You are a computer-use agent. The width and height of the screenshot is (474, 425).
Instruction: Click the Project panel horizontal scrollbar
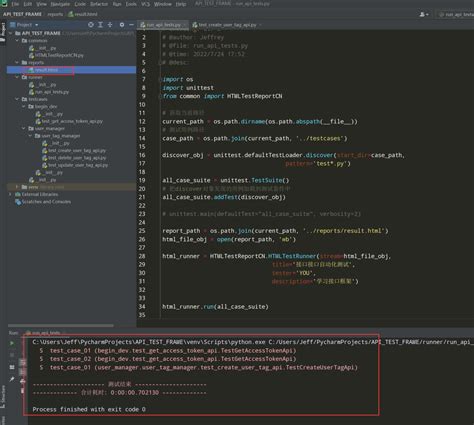[x=61, y=325]
